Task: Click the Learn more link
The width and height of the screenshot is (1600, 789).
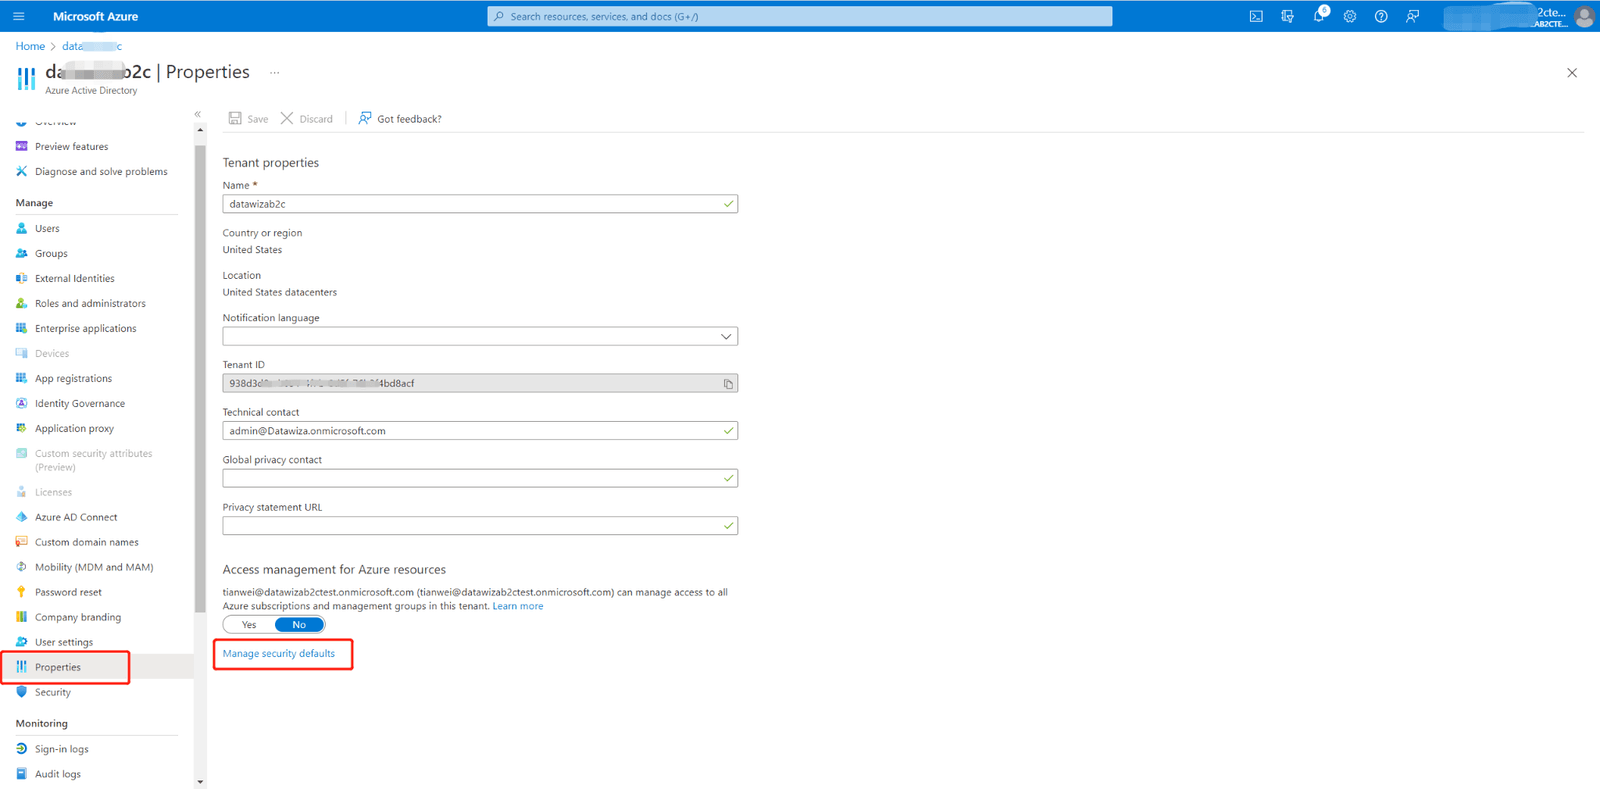Action: pyautogui.click(x=518, y=606)
